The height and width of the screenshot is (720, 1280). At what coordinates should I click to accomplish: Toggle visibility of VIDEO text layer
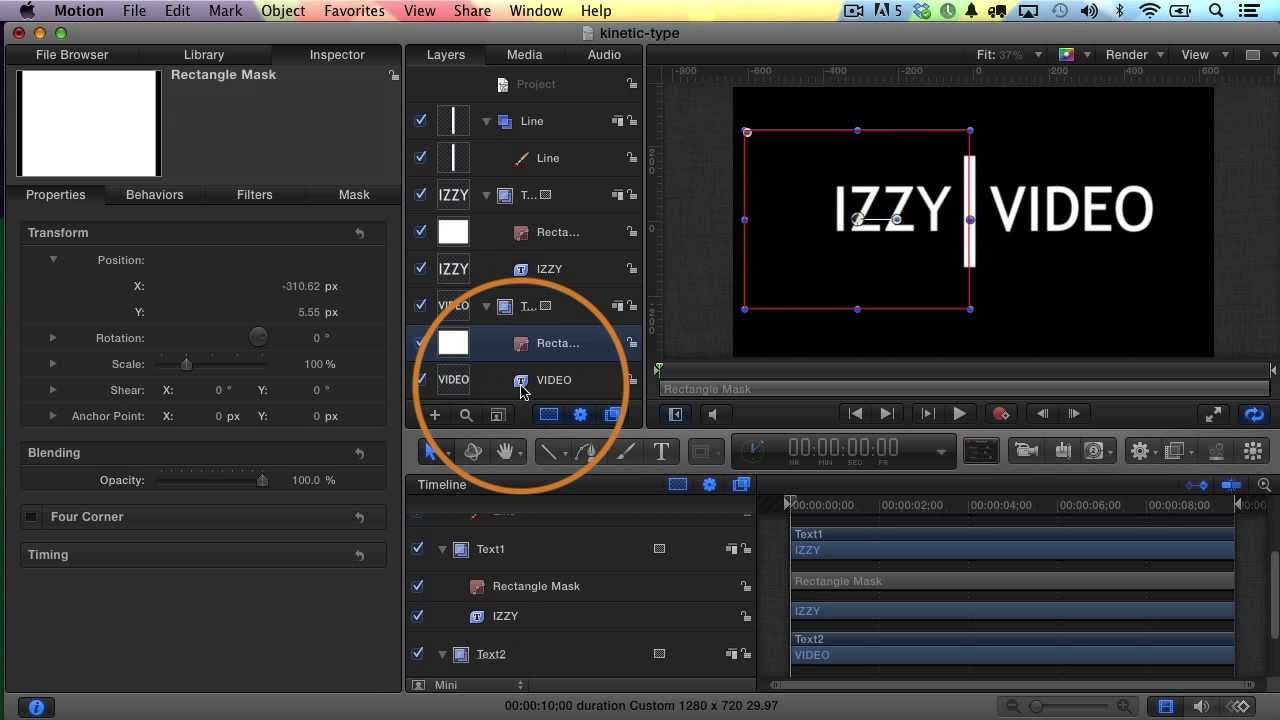[421, 380]
